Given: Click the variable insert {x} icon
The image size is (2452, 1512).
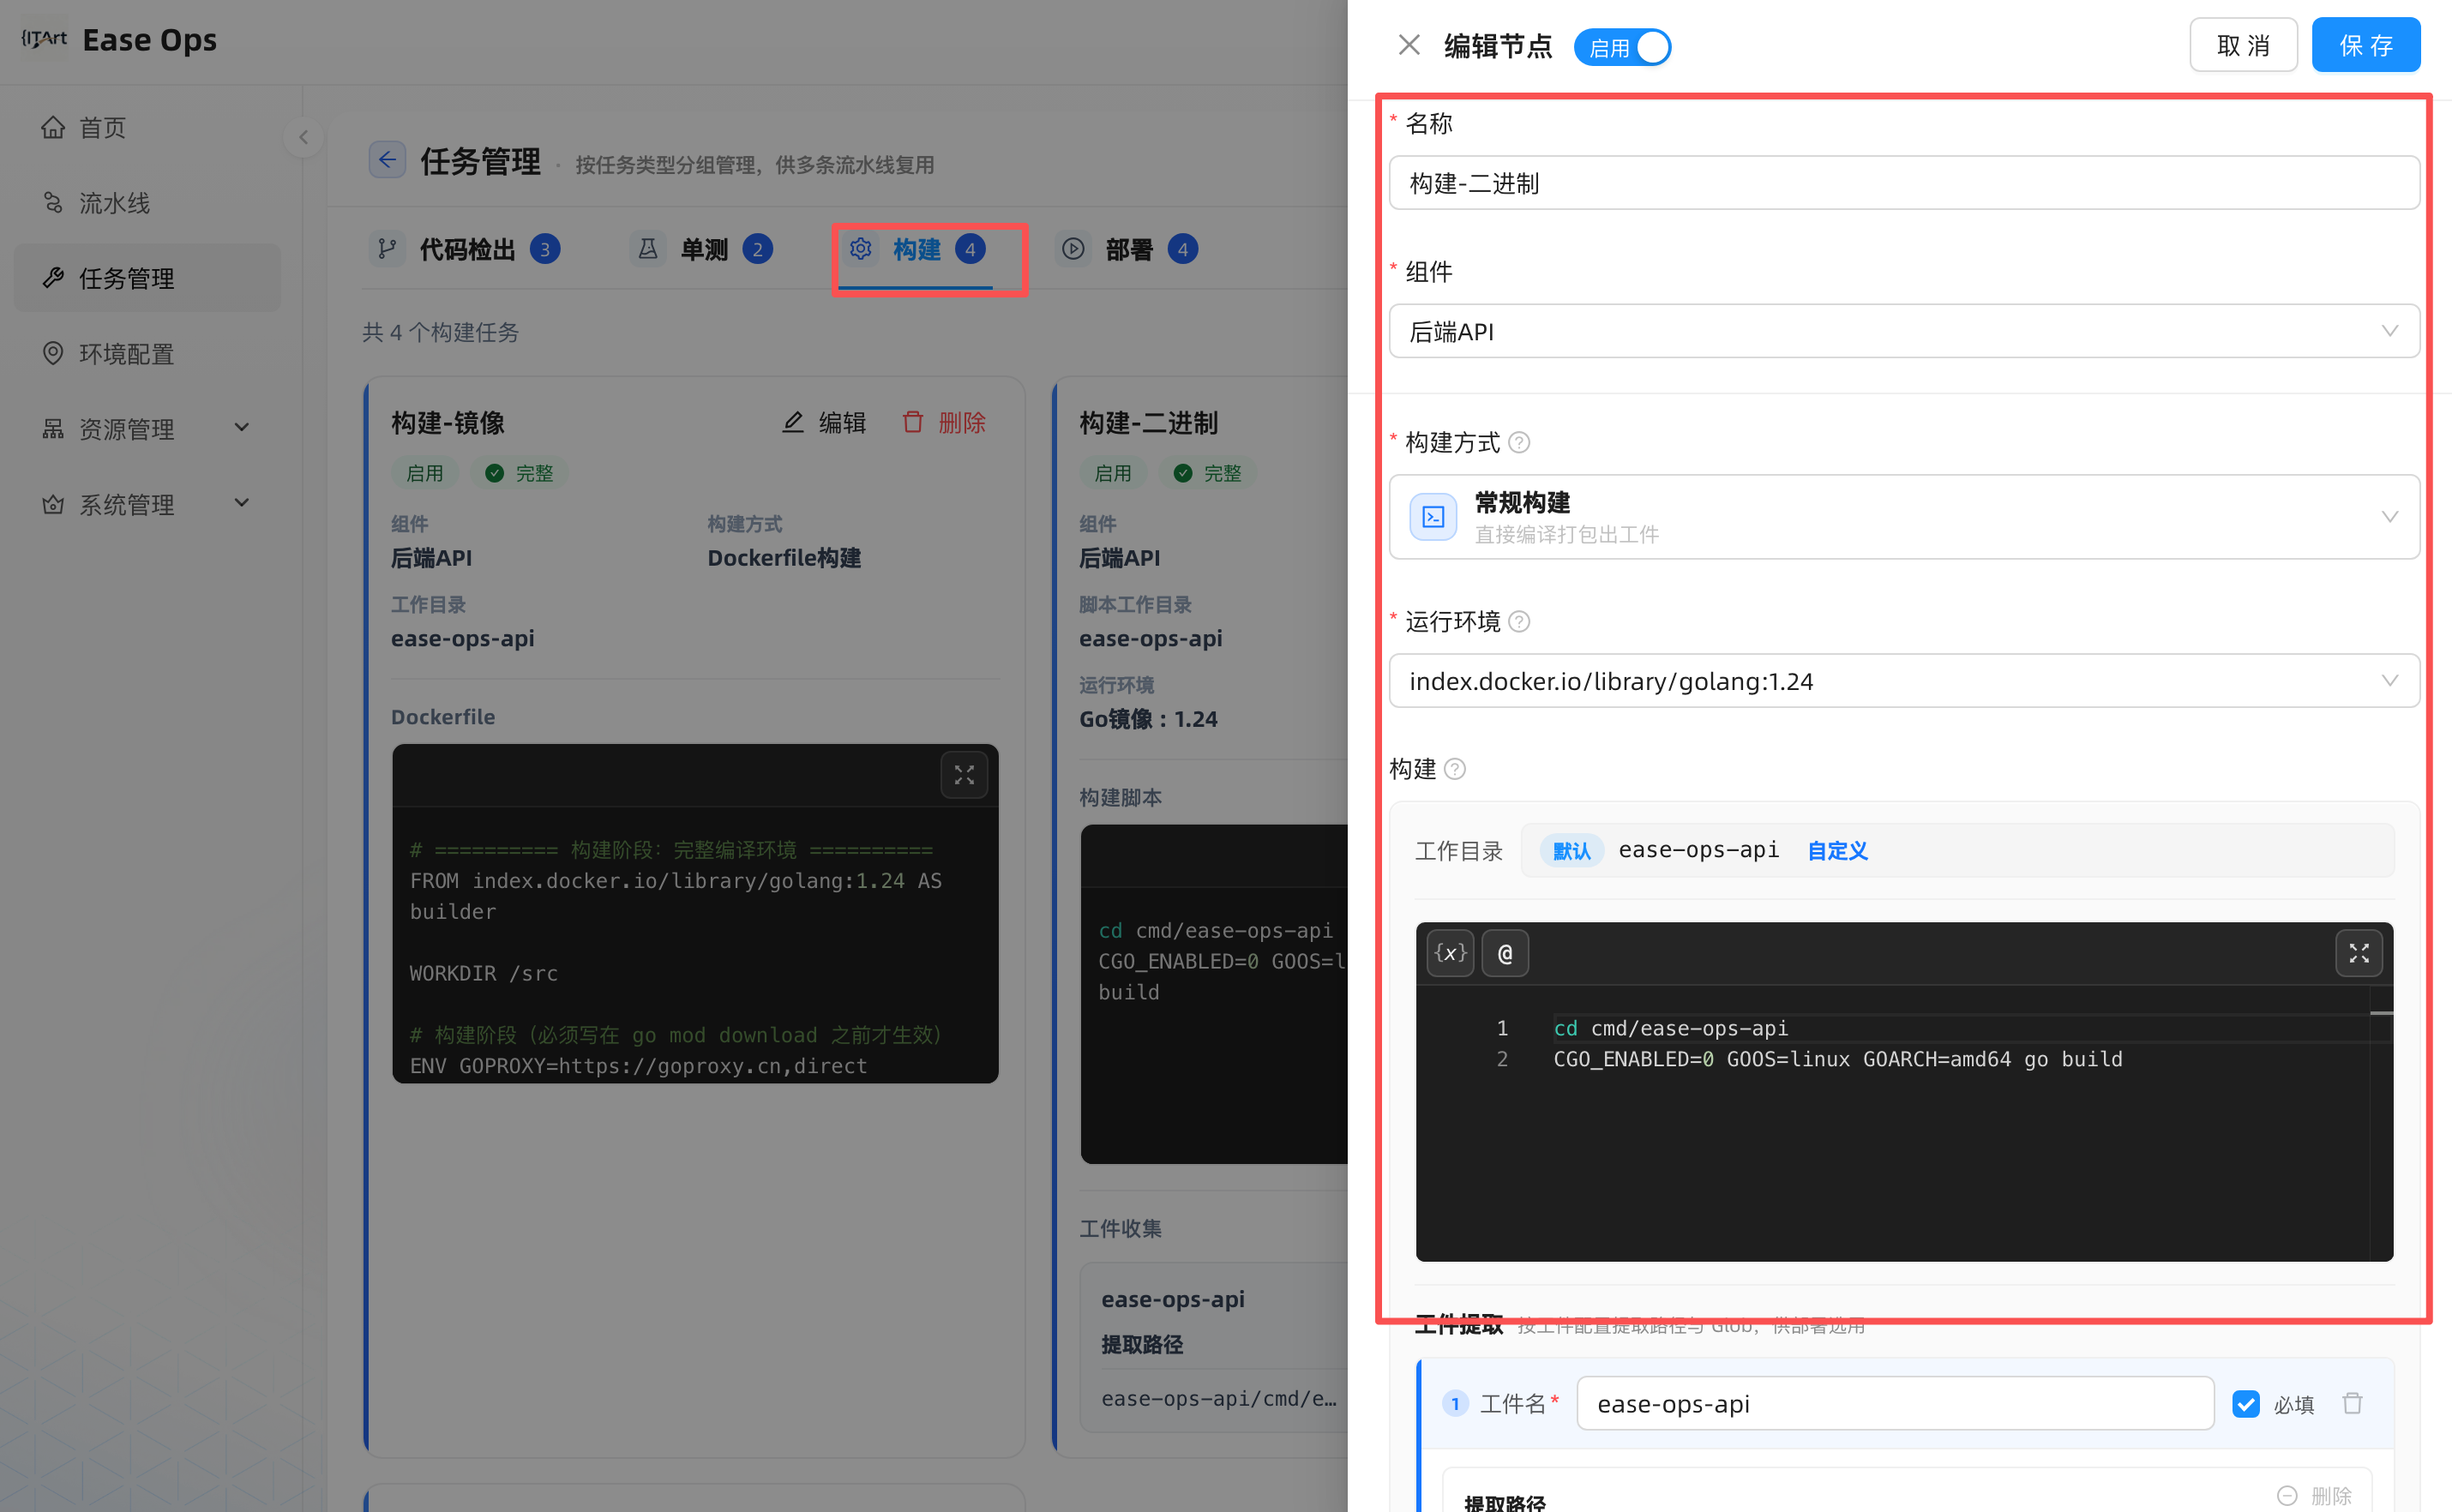Looking at the screenshot, I should point(1449,953).
